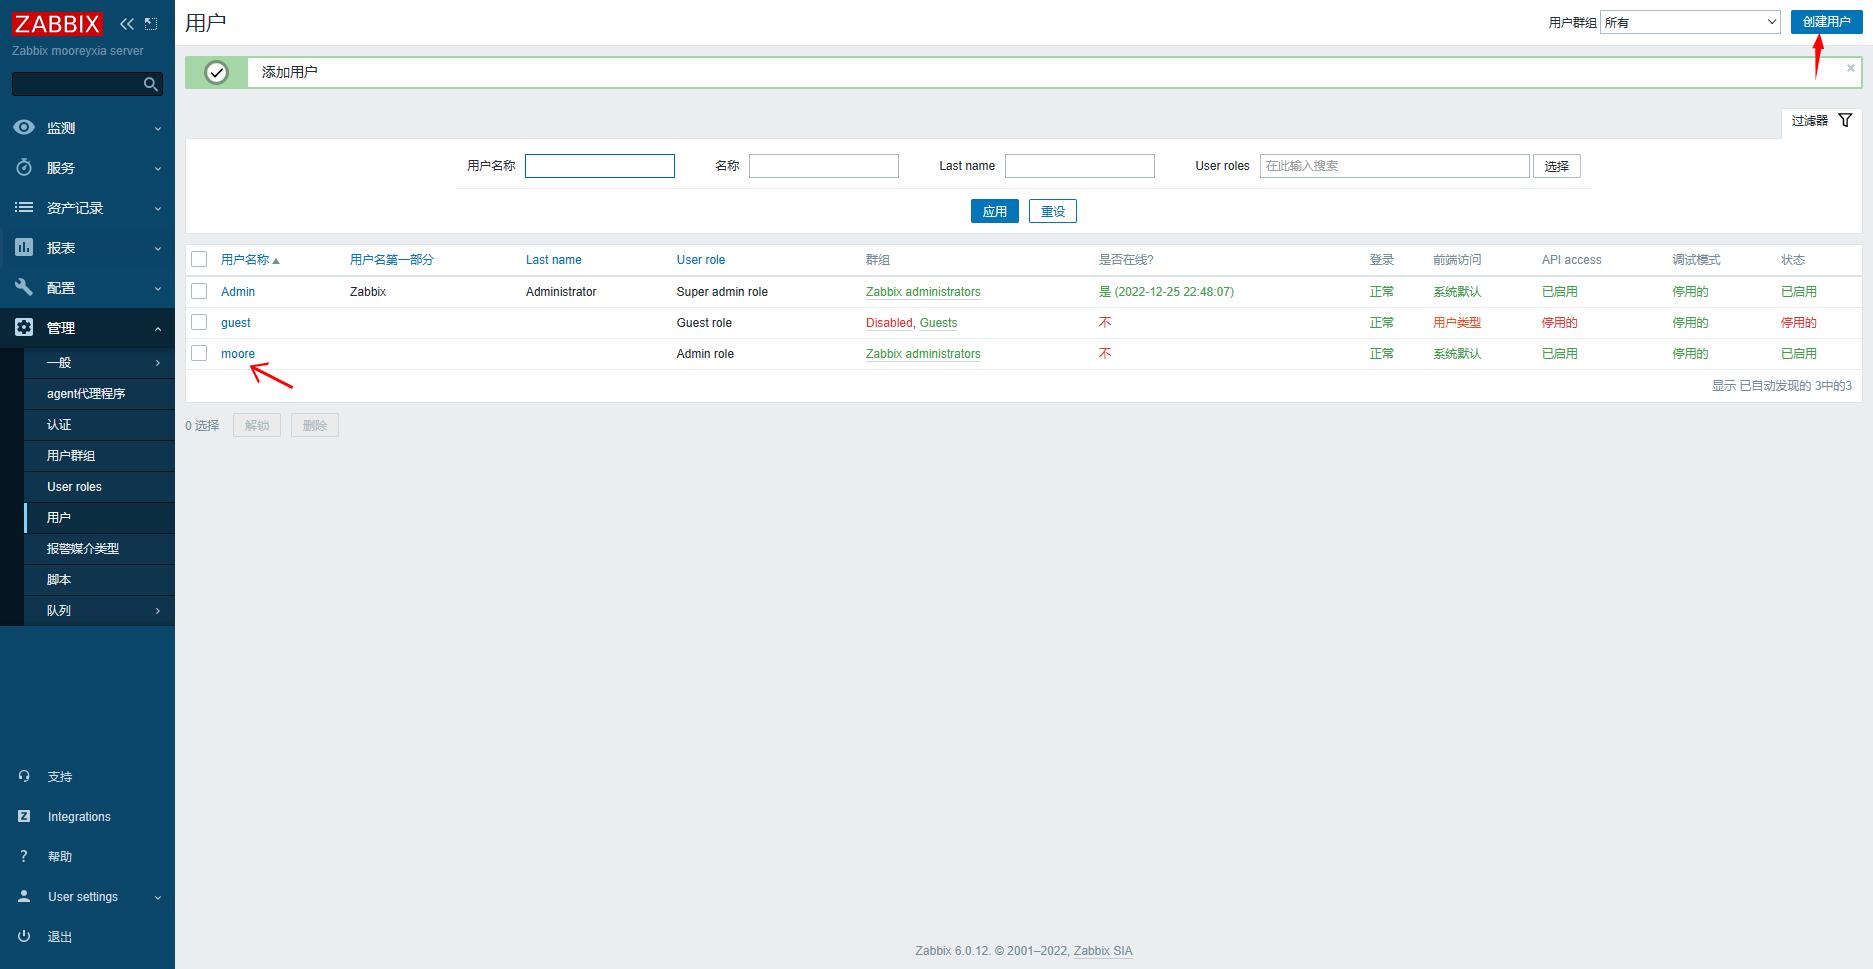The width and height of the screenshot is (1873, 969).
Task: Expand the 服务 menu
Action: pos(87,168)
